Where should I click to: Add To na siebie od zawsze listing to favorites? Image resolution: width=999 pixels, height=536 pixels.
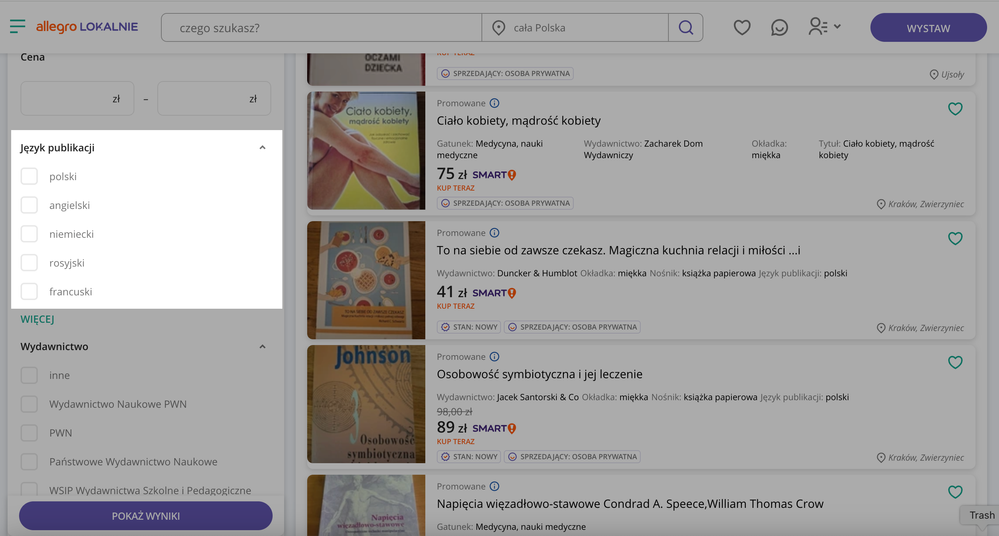click(x=955, y=238)
